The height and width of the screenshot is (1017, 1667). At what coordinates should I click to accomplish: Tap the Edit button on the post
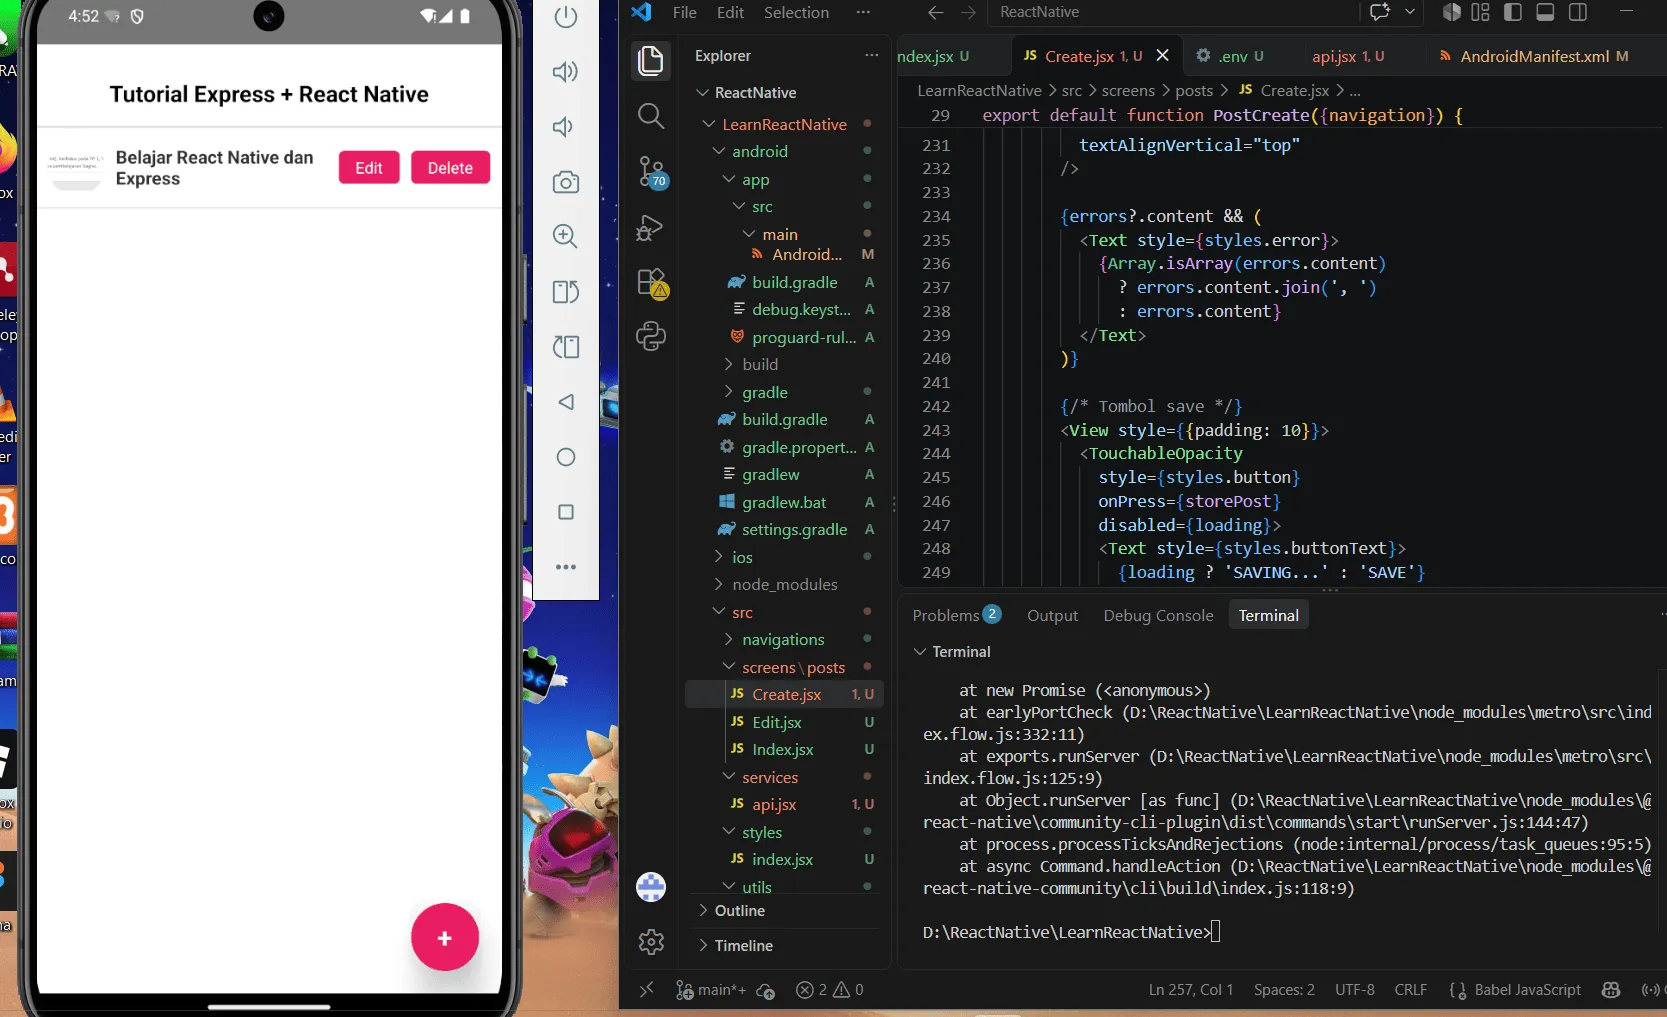(x=369, y=168)
